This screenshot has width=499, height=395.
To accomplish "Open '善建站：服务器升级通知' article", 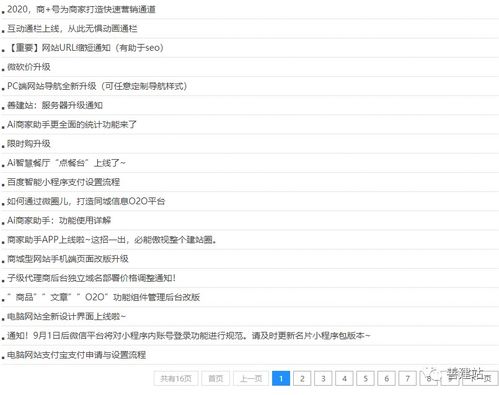I will click(x=55, y=105).
